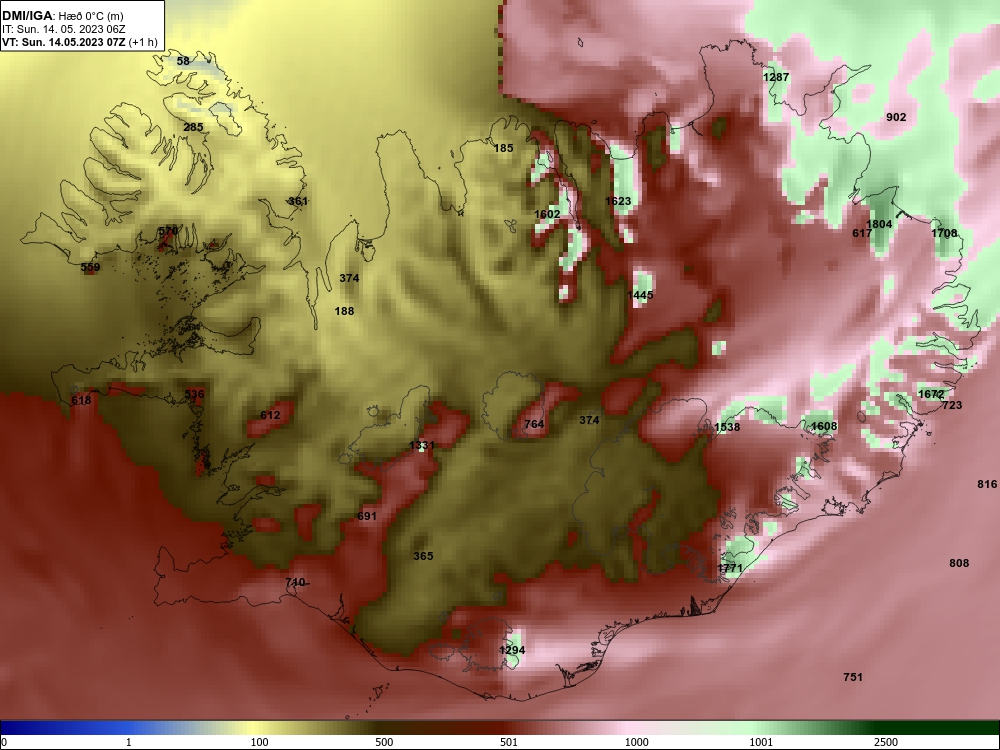1000x750 pixels.
Task: Select the '1538' map value
Action: point(727,427)
